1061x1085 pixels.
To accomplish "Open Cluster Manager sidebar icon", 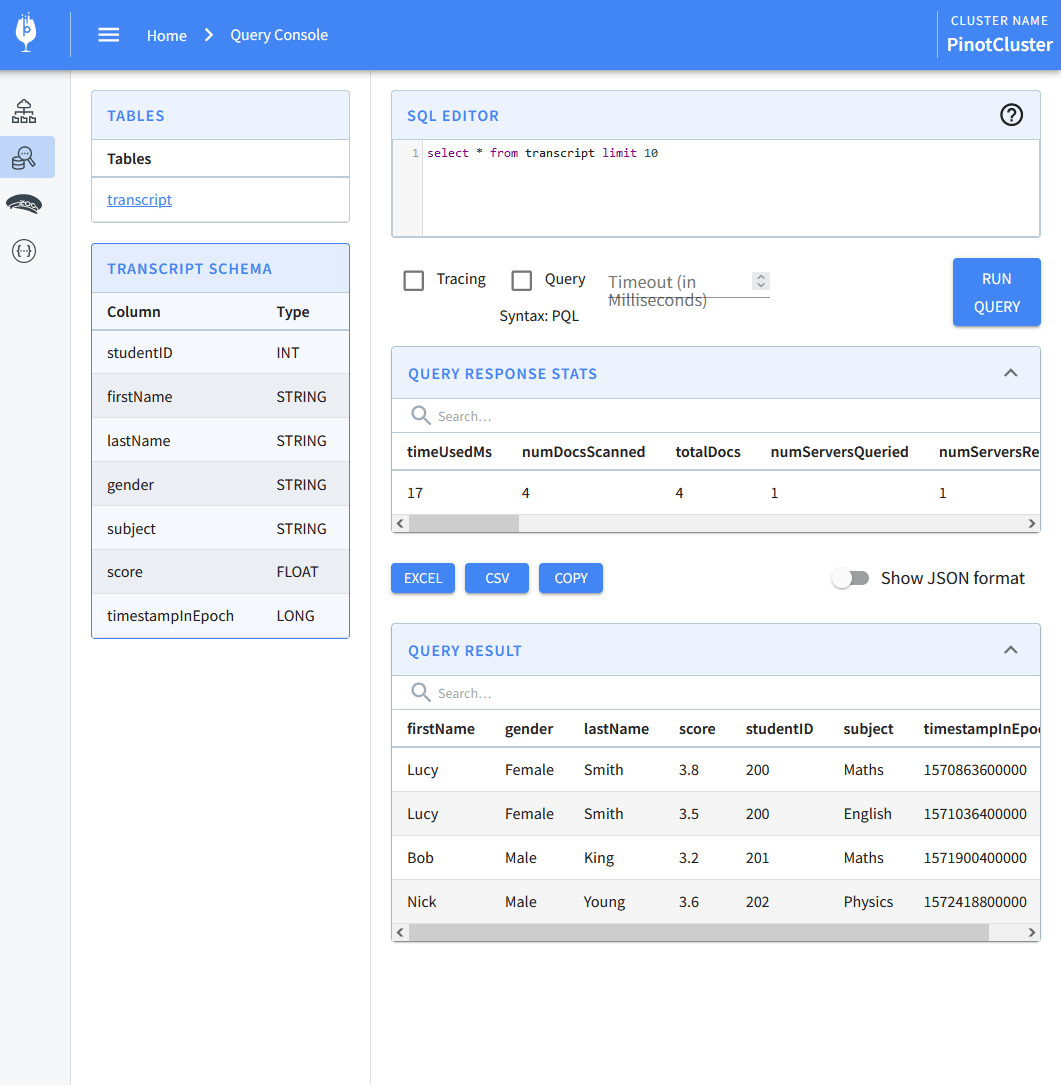I will 24,111.
